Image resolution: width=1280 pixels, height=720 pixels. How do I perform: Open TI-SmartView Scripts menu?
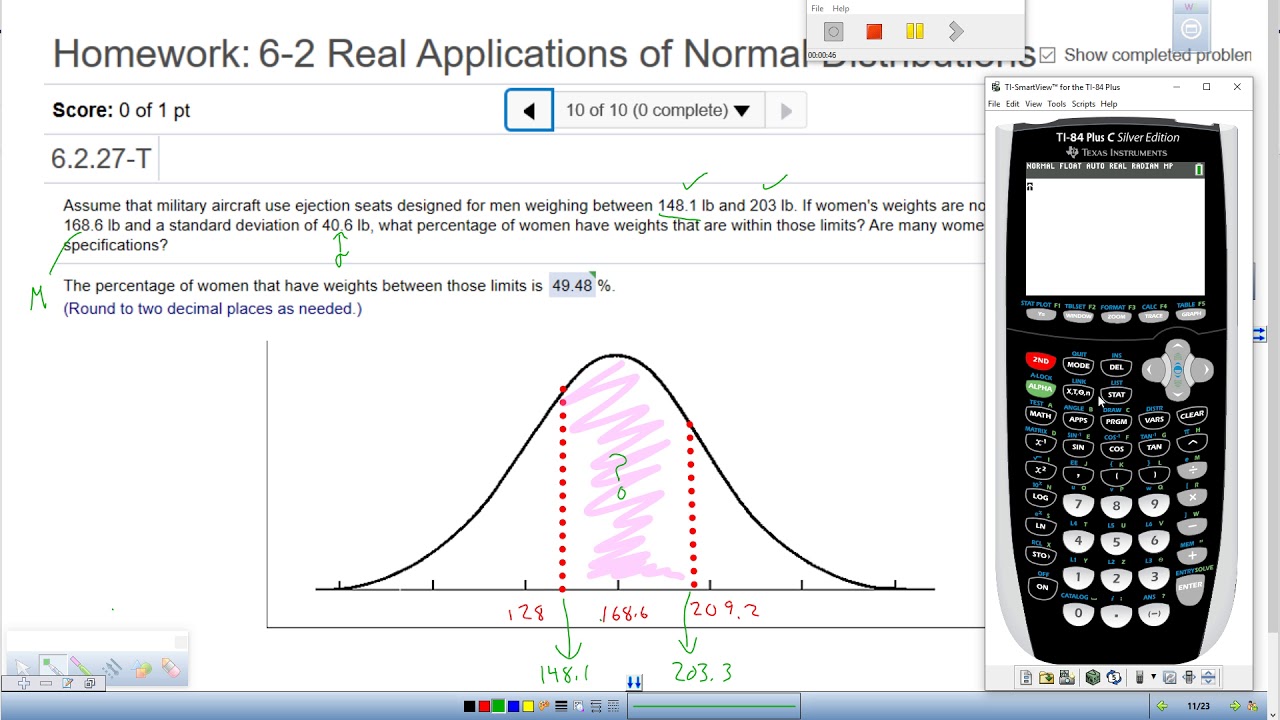(1084, 104)
